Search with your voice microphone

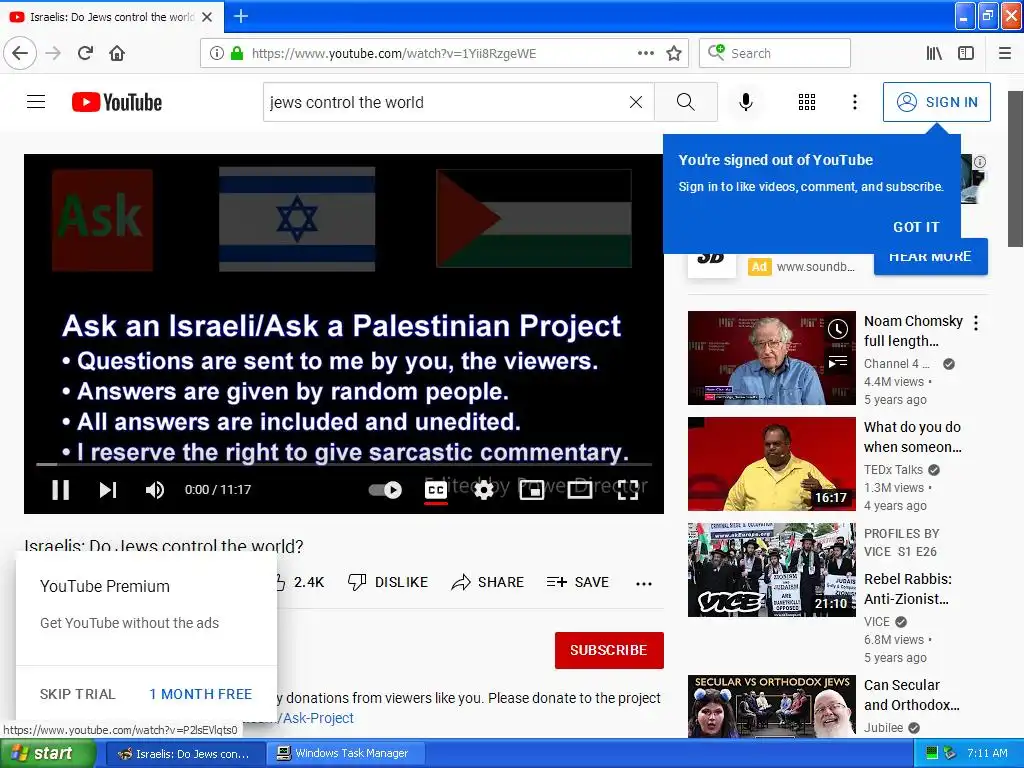(746, 102)
